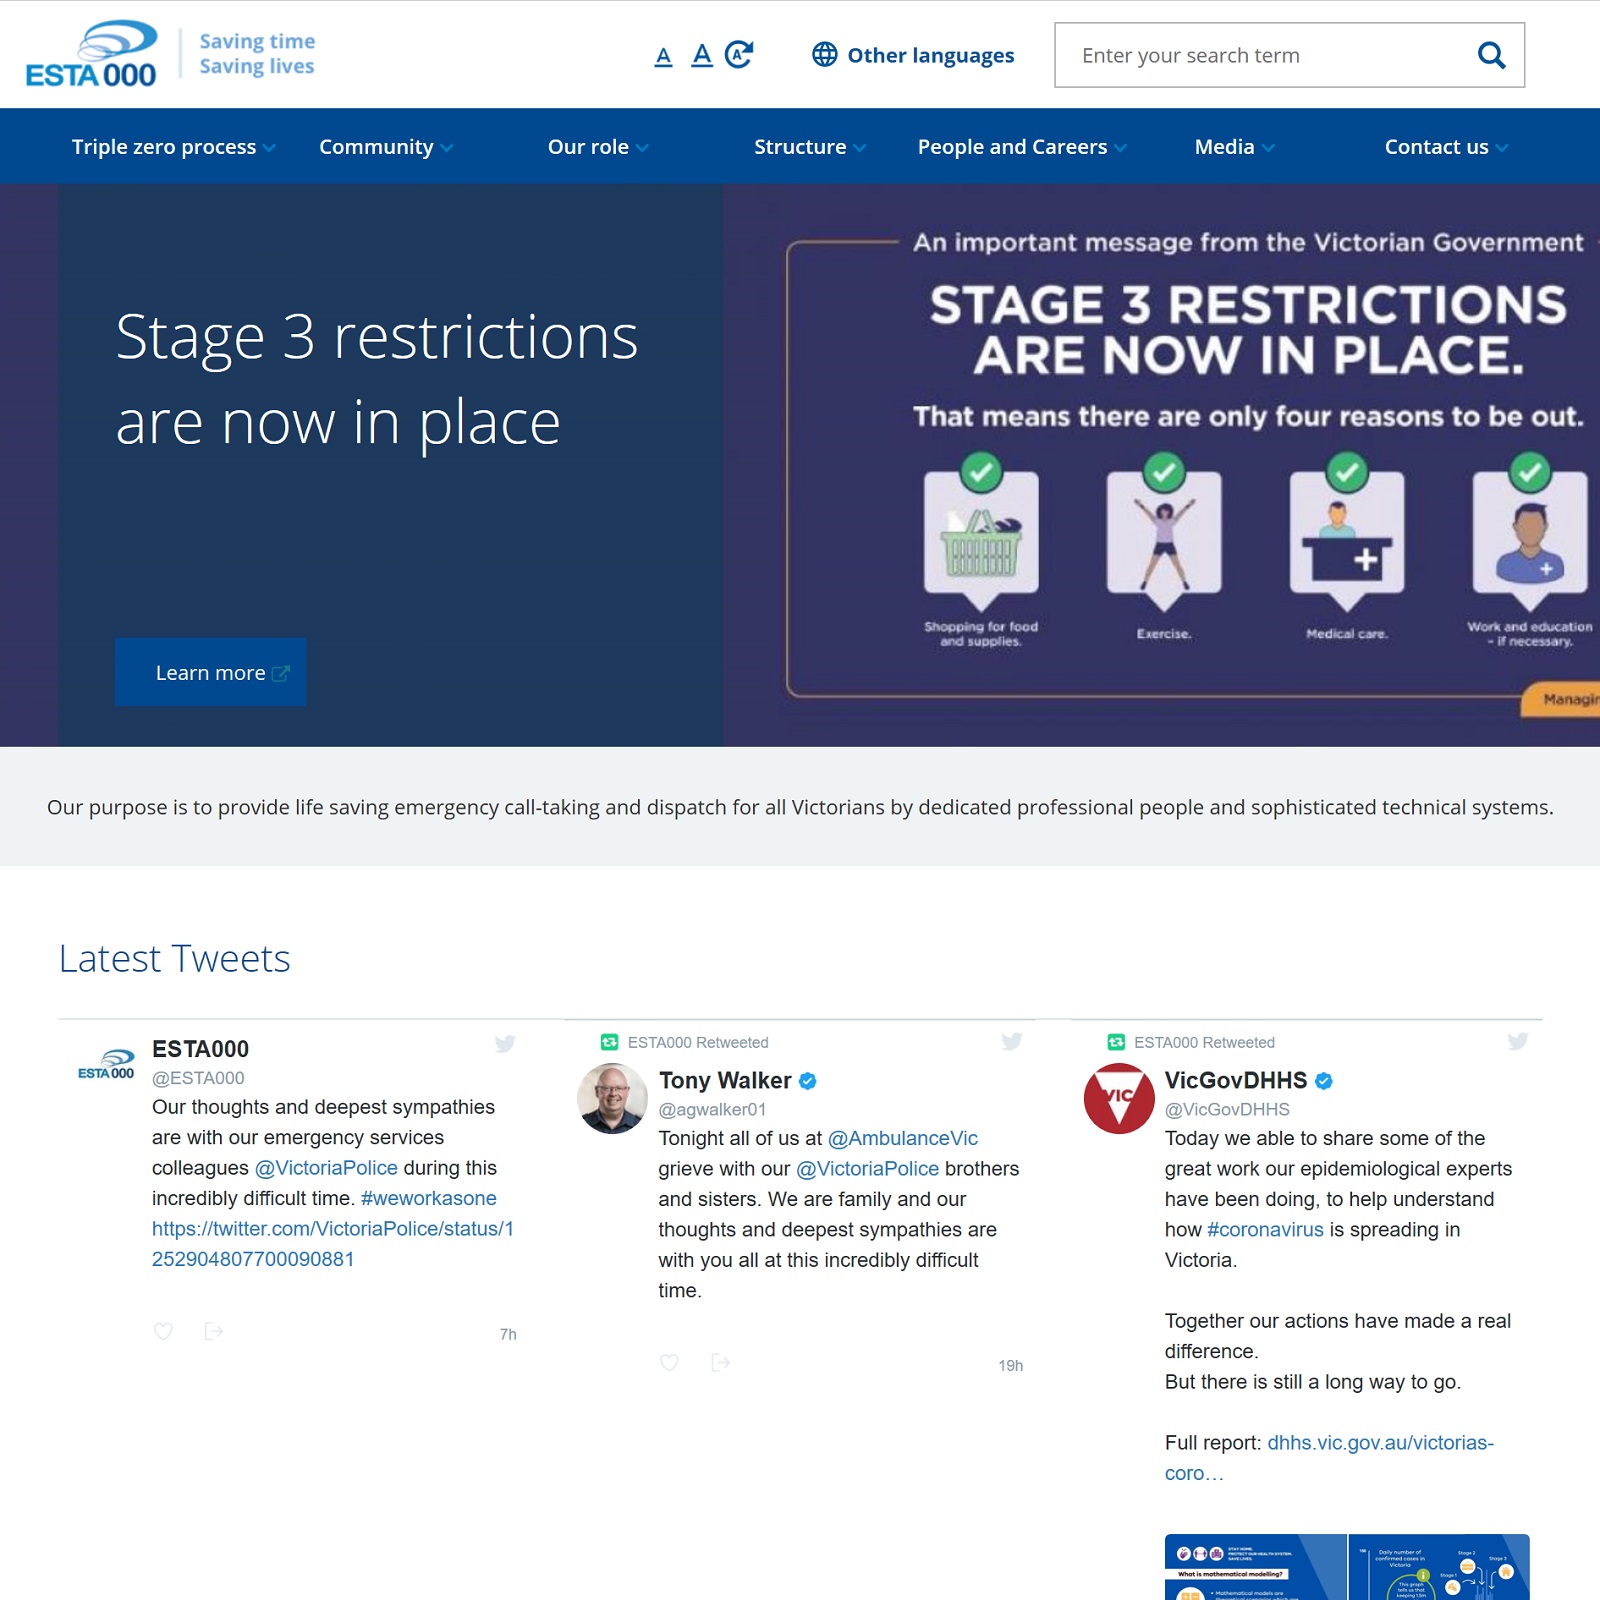Click verified badge next to Tony Walker

[x=808, y=1081]
